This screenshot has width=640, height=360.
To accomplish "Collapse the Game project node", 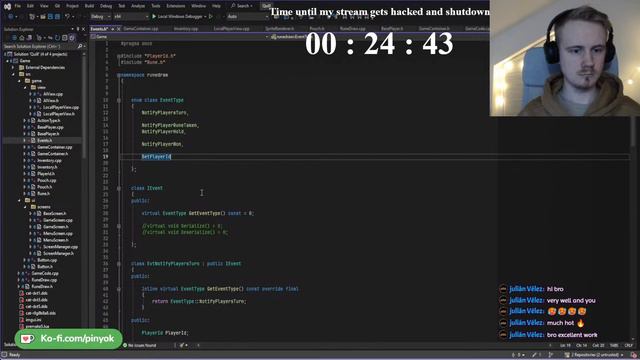I will coord(8,61).
